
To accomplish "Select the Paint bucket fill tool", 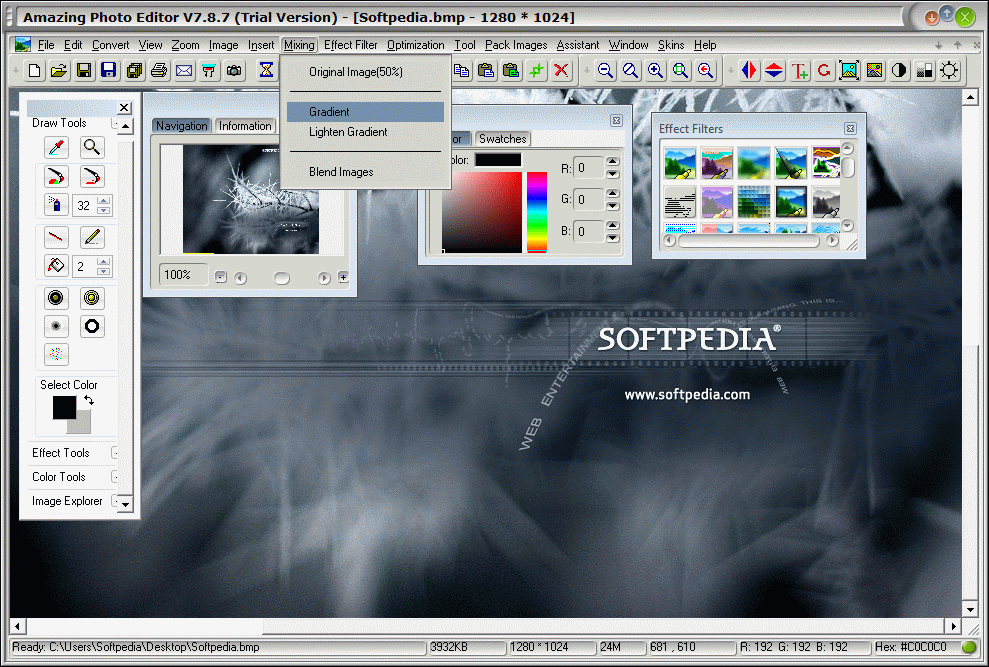I will click(56, 266).
